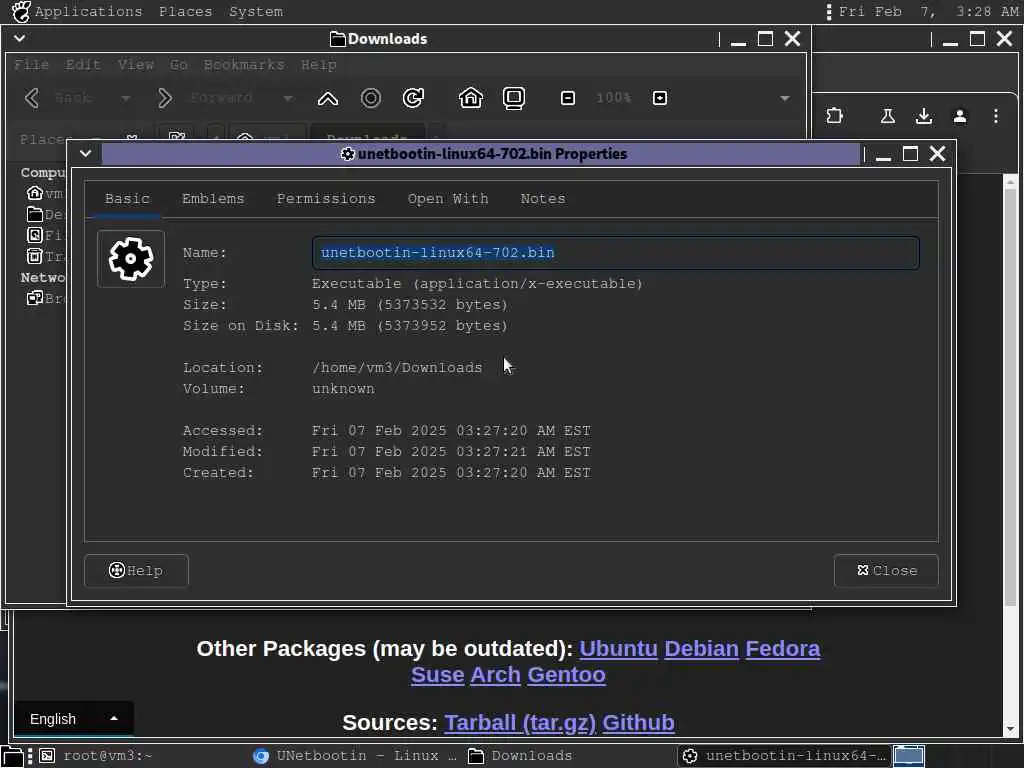Screen dimensions: 1024x768
Task: Select the Desktop folder in sidebar
Action: (44, 214)
